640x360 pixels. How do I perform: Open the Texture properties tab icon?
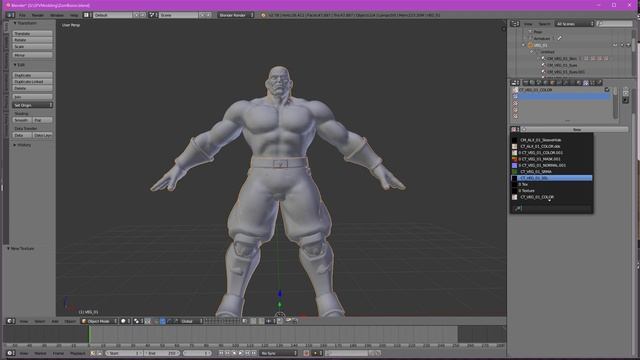pos(586,82)
